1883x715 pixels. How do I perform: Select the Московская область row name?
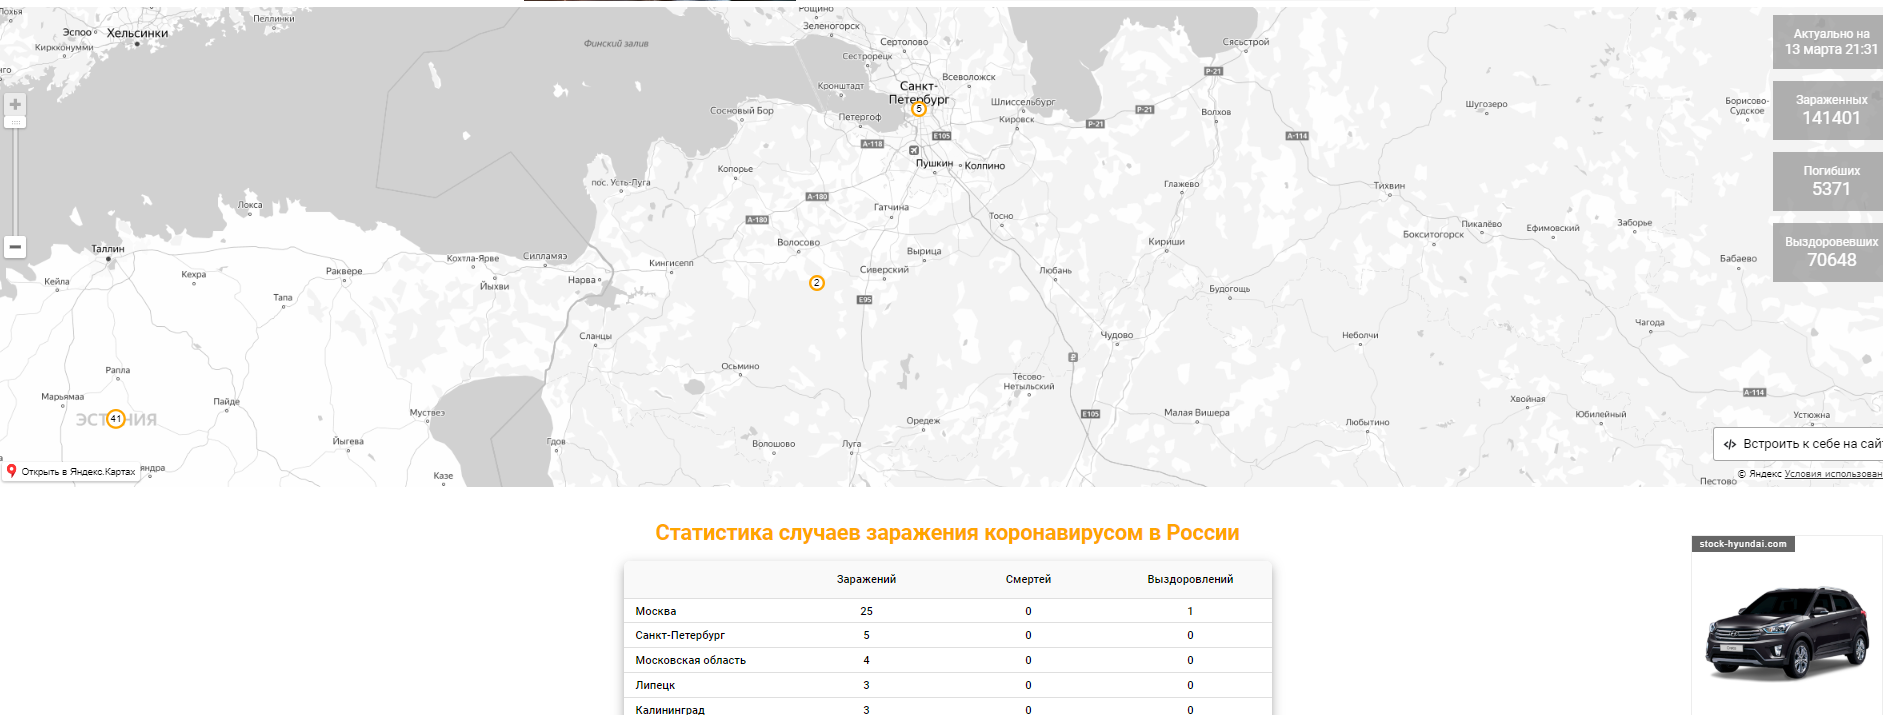point(690,660)
